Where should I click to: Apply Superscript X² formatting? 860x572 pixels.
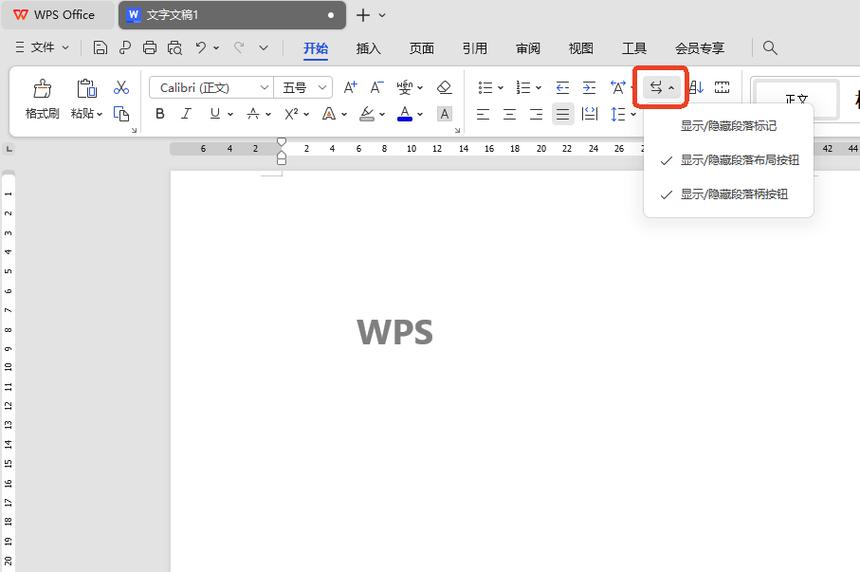click(x=291, y=114)
